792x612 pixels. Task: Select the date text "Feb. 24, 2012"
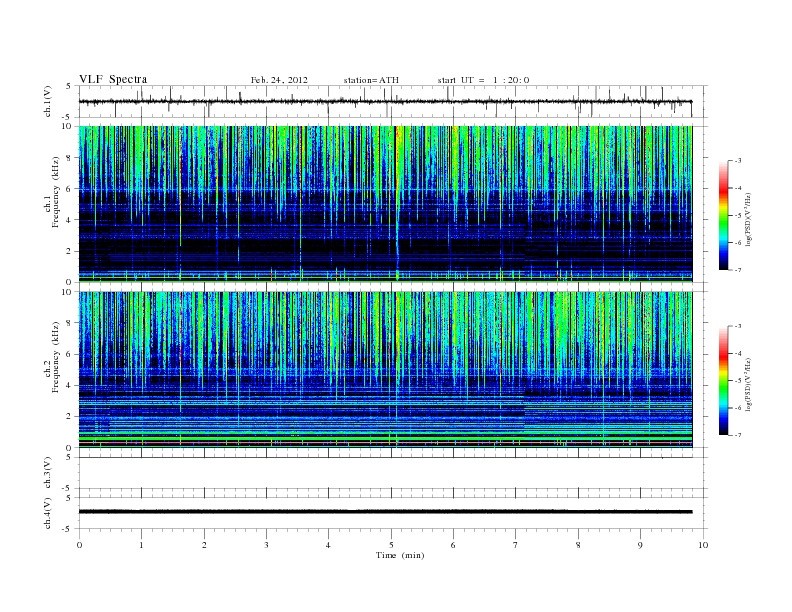tap(279, 80)
